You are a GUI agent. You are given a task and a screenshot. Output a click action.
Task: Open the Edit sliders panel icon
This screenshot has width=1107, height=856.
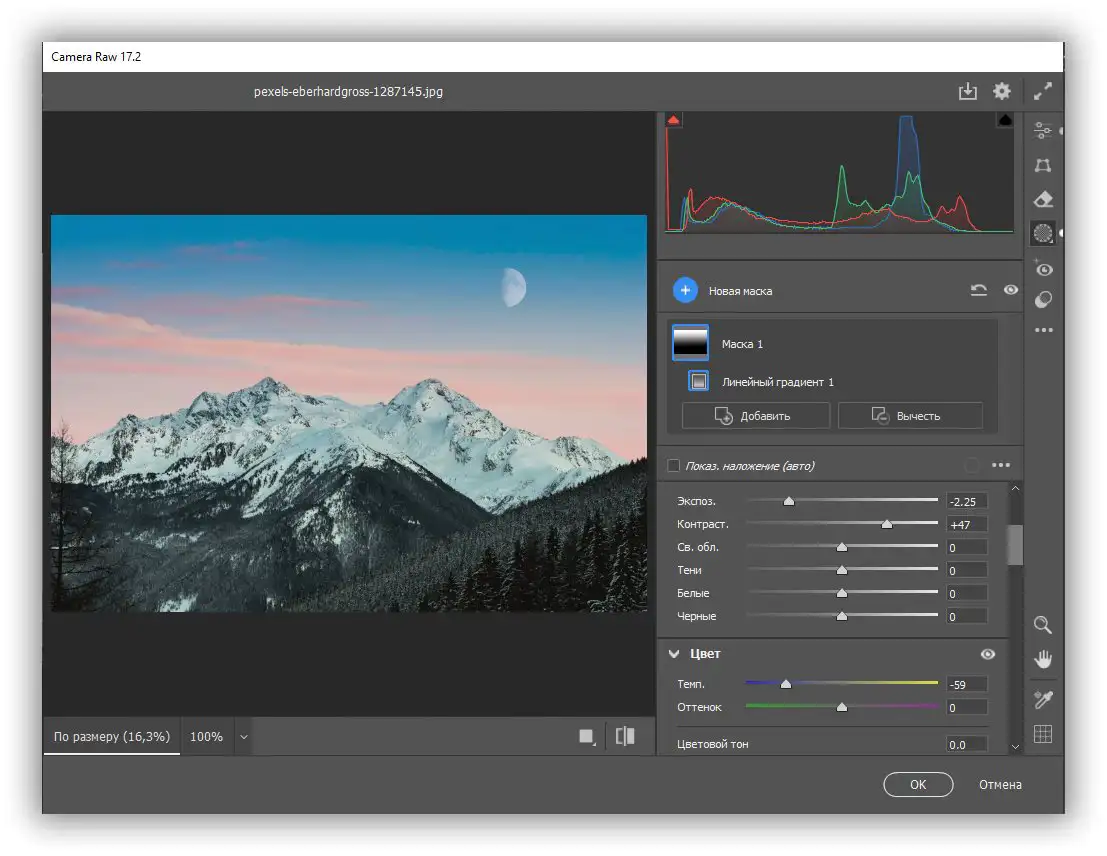coord(1043,130)
